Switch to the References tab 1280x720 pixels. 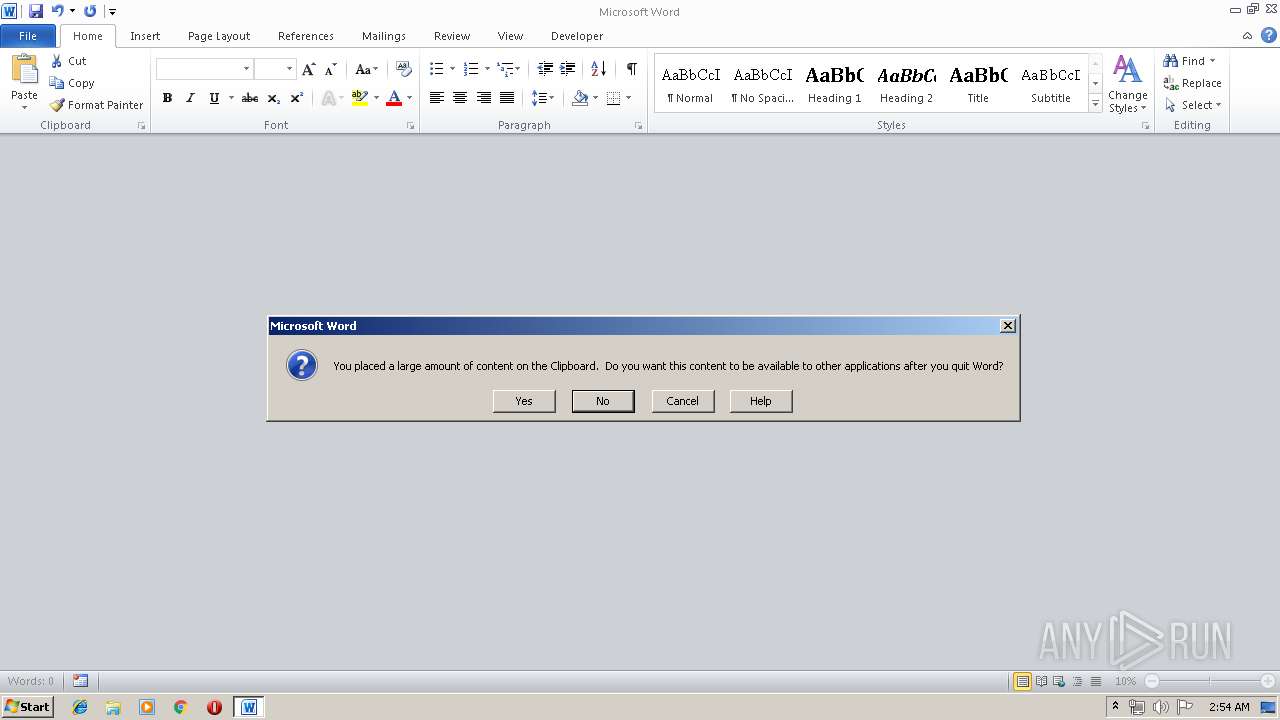(306, 36)
